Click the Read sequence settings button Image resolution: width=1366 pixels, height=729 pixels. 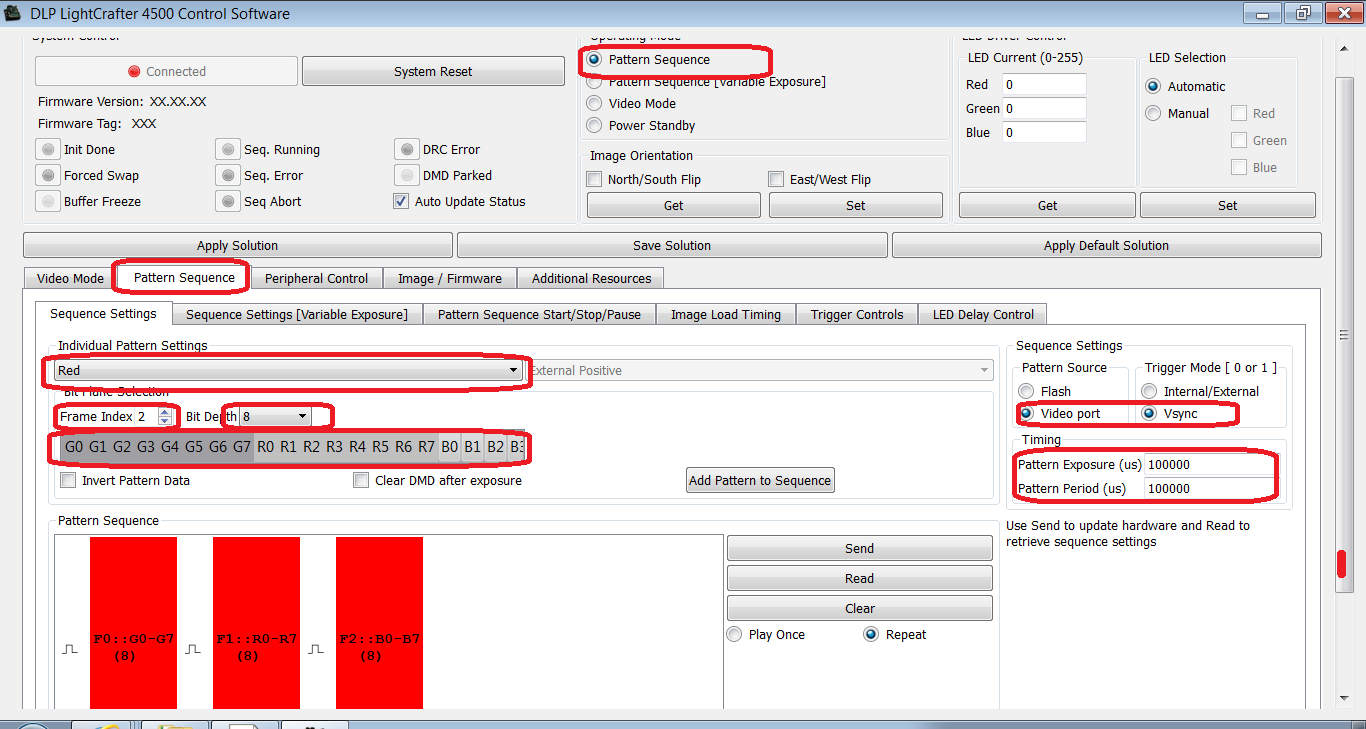859,579
